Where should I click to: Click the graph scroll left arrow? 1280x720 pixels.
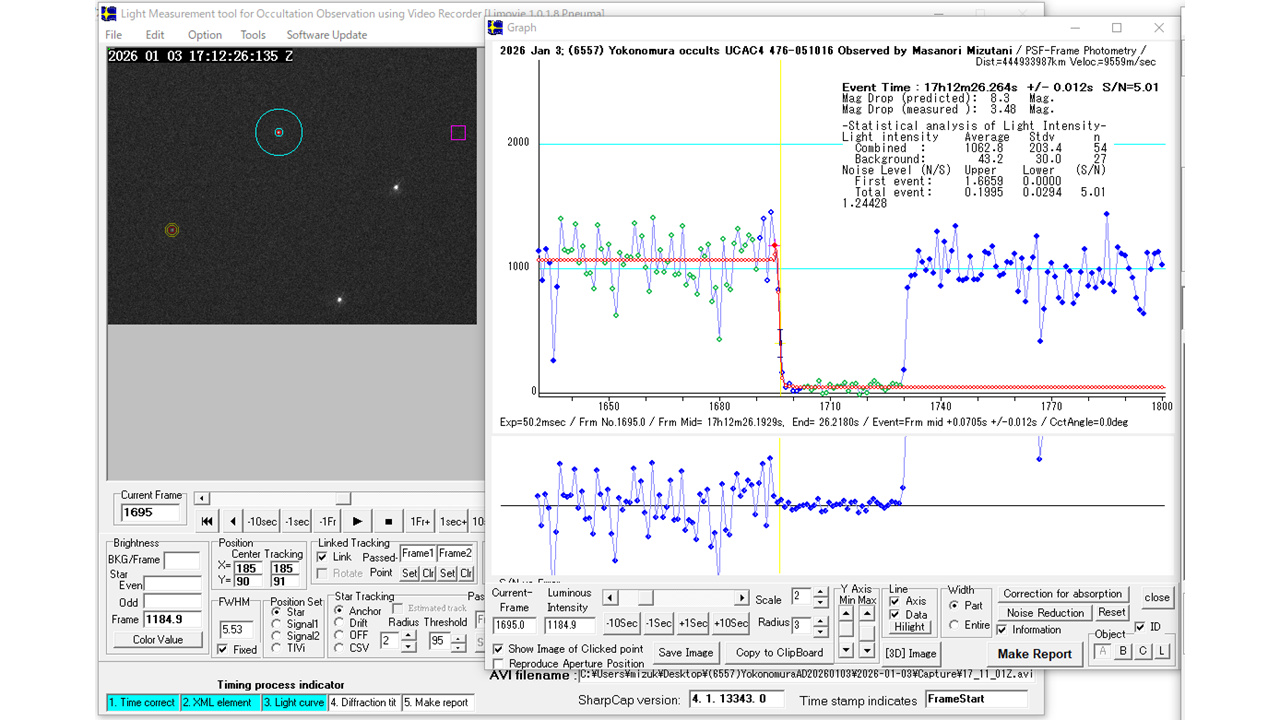pyautogui.click(x=610, y=598)
